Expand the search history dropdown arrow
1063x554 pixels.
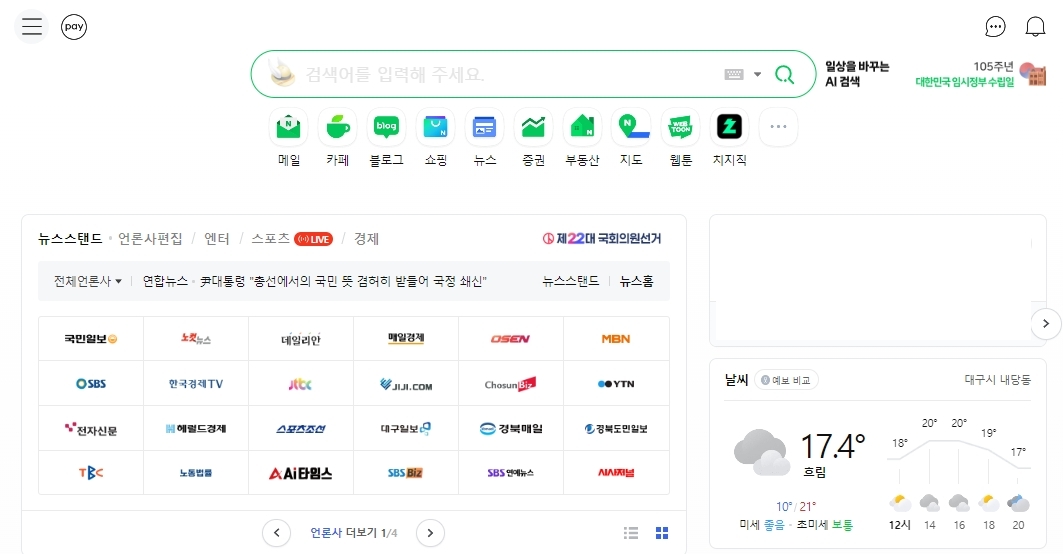[x=757, y=75]
